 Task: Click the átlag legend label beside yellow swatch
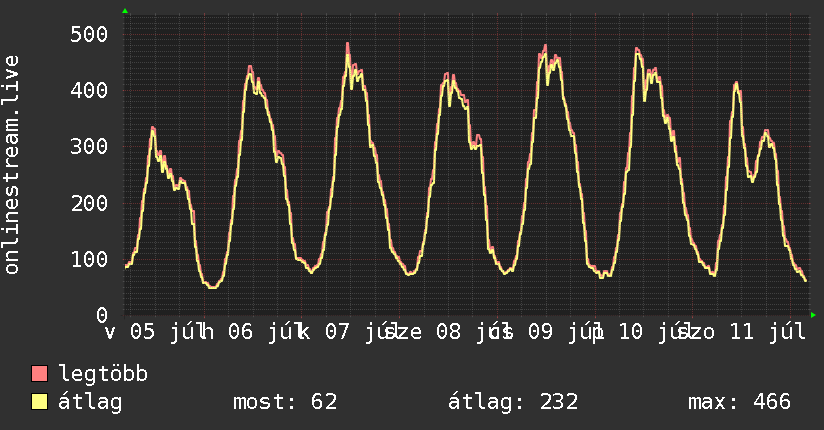(x=90, y=402)
